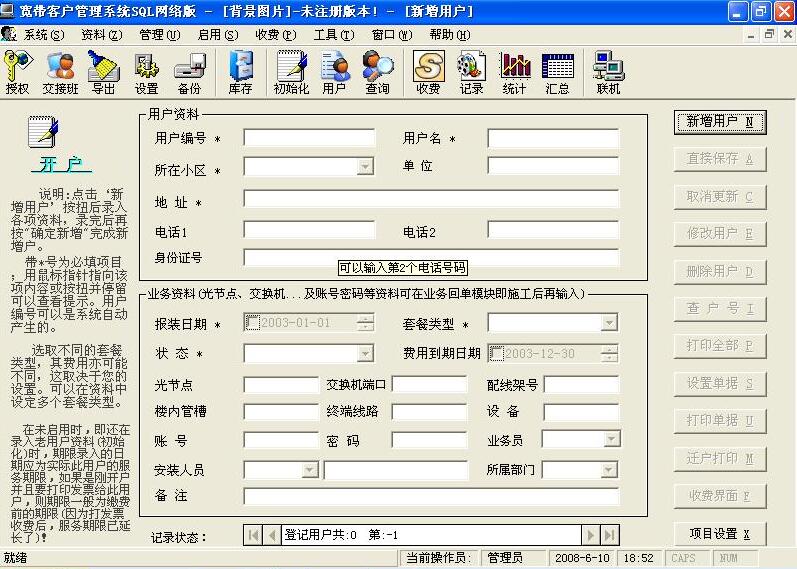
Task: Click the 取消更新 C button
Action: pos(720,196)
